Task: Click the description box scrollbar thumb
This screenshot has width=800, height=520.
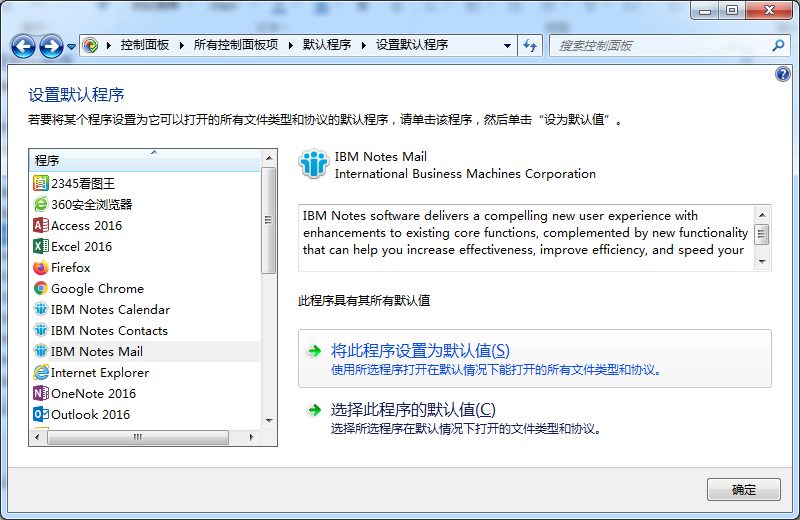Action: [762, 235]
